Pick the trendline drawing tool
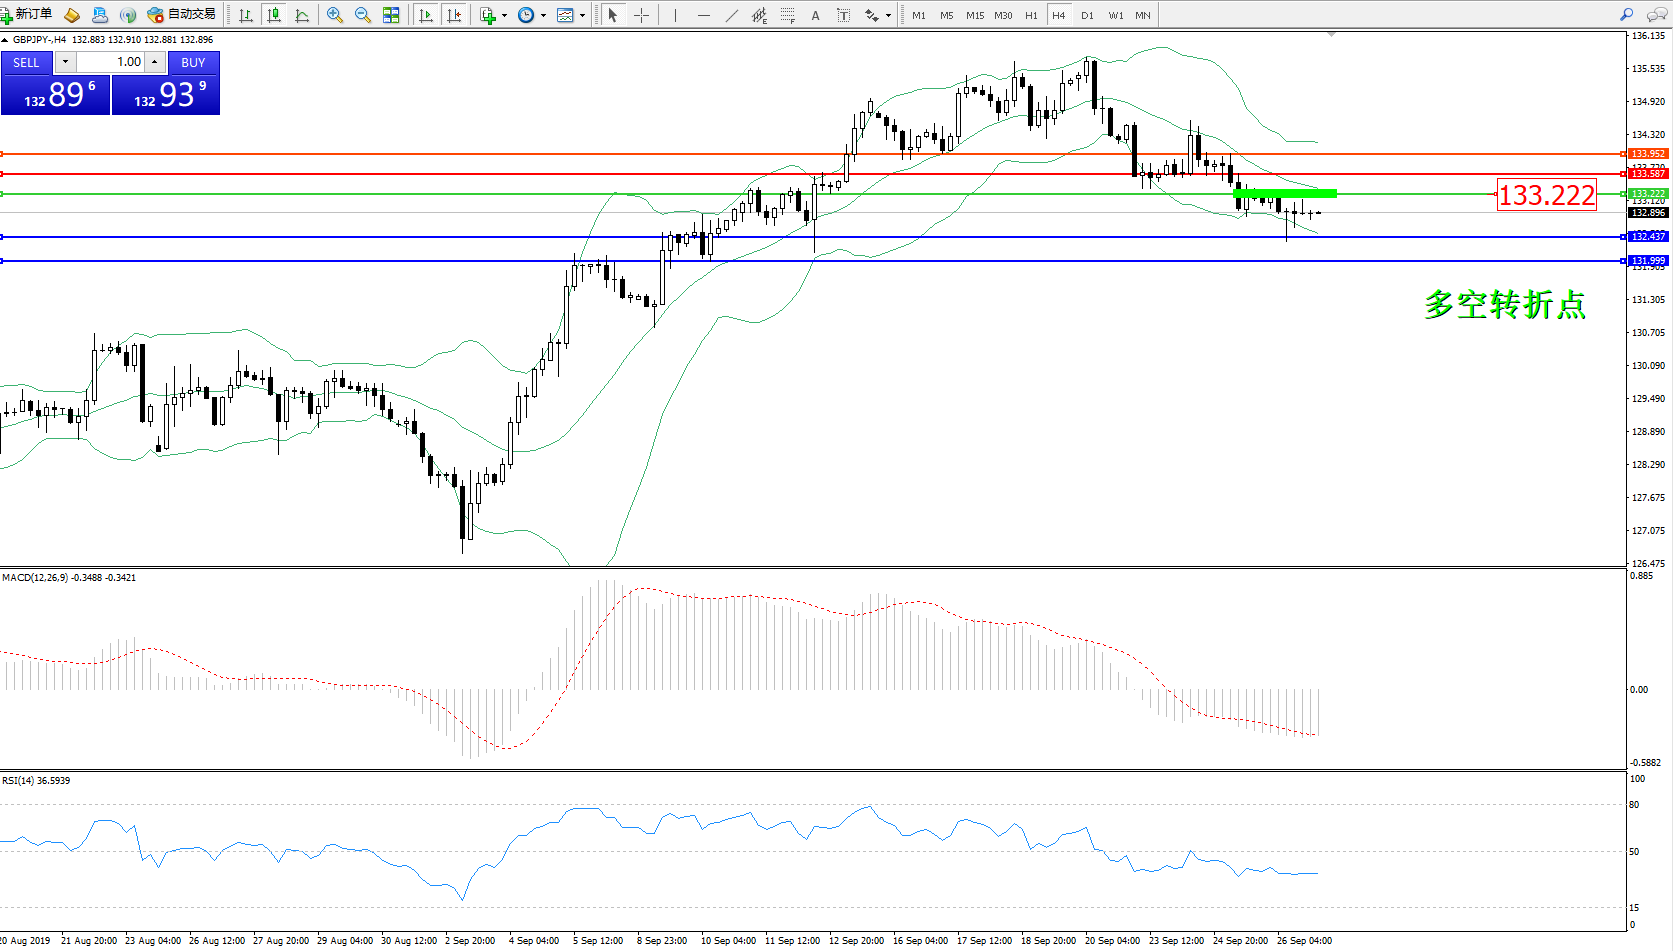Viewport: 1673px width, 951px height. click(x=732, y=15)
